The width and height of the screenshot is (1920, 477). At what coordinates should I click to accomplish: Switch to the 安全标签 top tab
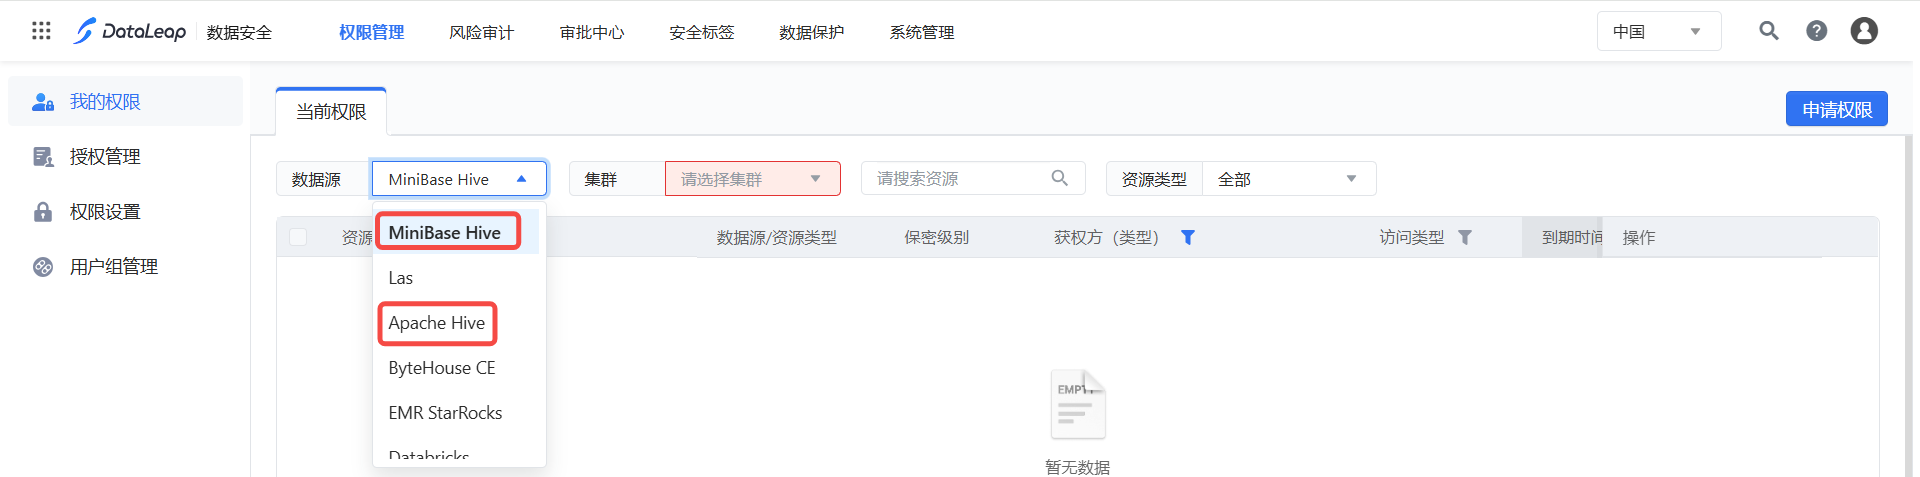coord(702,32)
